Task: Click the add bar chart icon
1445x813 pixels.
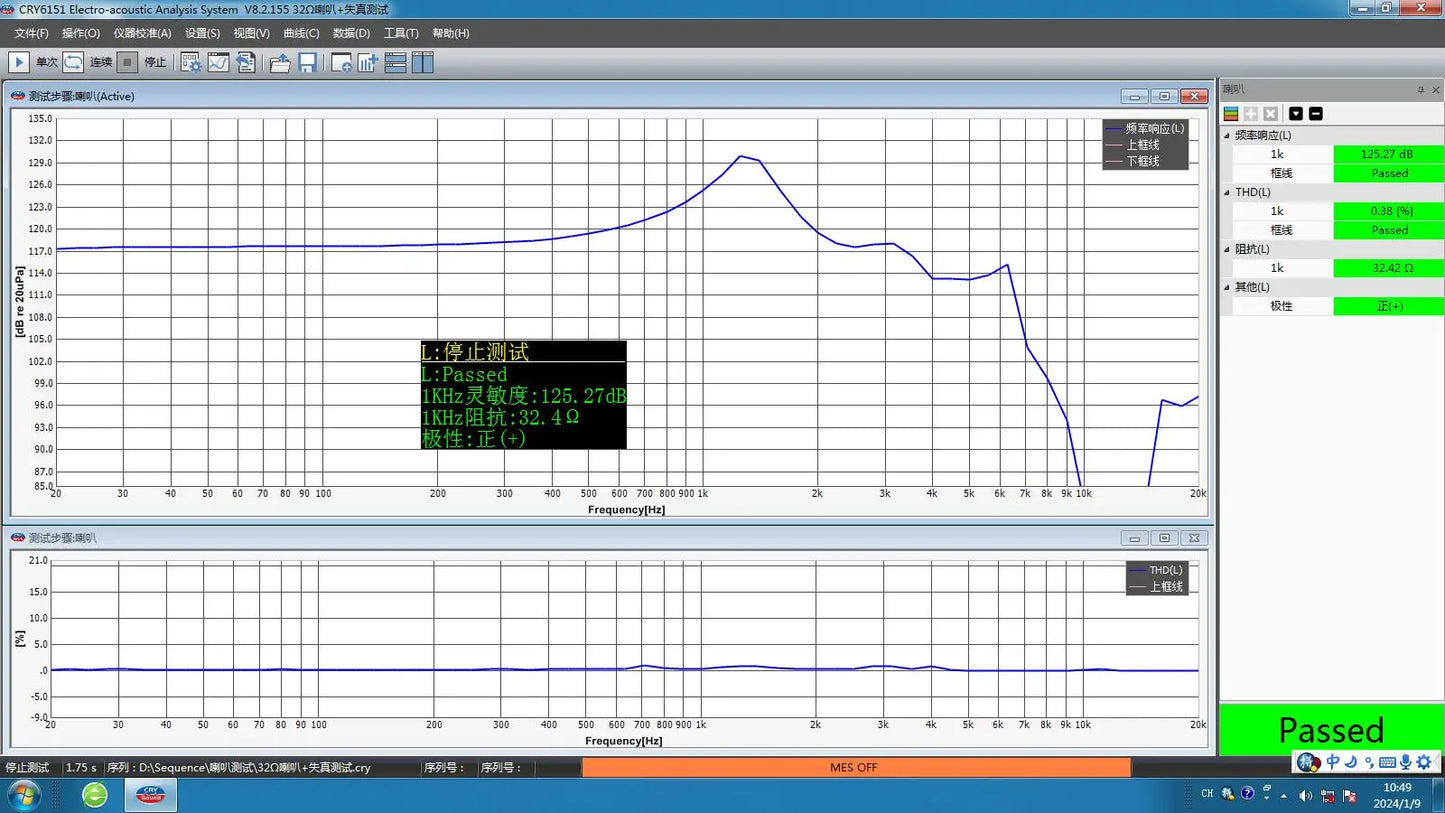Action: point(368,62)
